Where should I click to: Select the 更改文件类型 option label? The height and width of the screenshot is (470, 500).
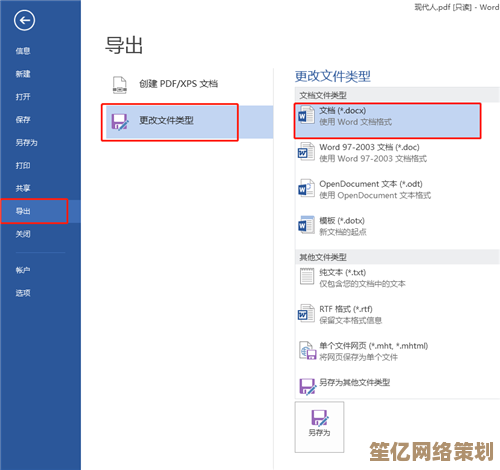coord(166,120)
